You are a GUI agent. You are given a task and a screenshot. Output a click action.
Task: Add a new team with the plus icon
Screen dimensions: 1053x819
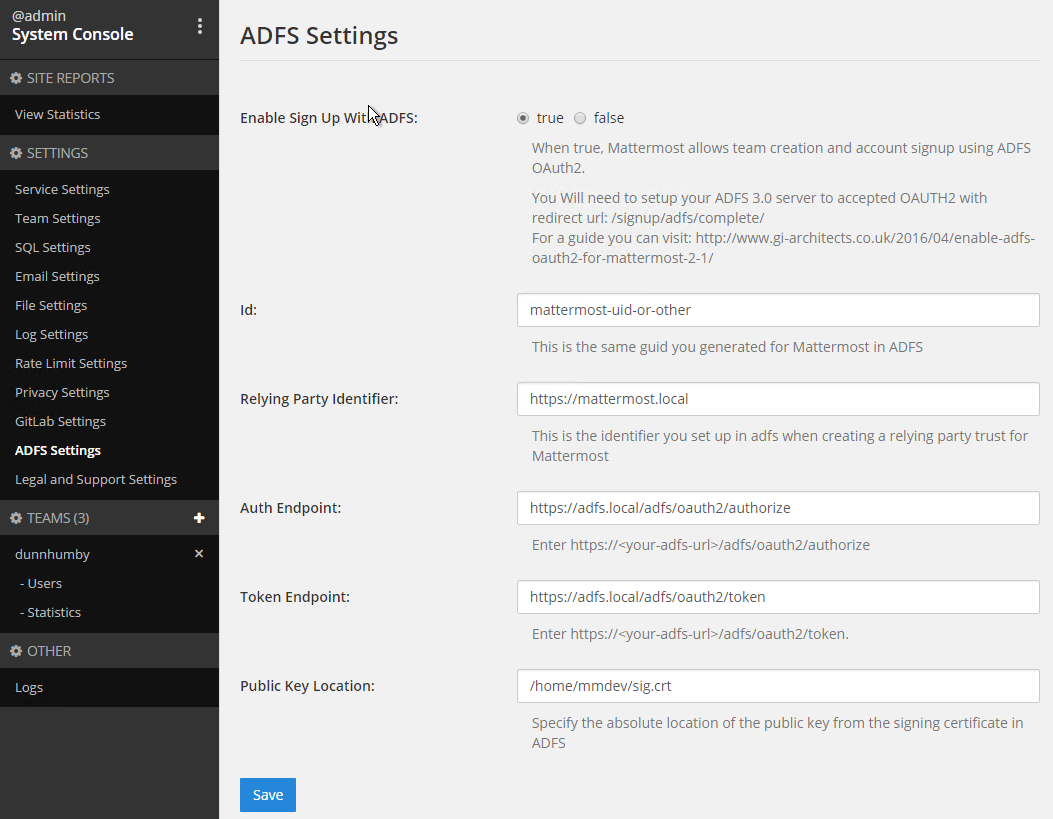[199, 518]
